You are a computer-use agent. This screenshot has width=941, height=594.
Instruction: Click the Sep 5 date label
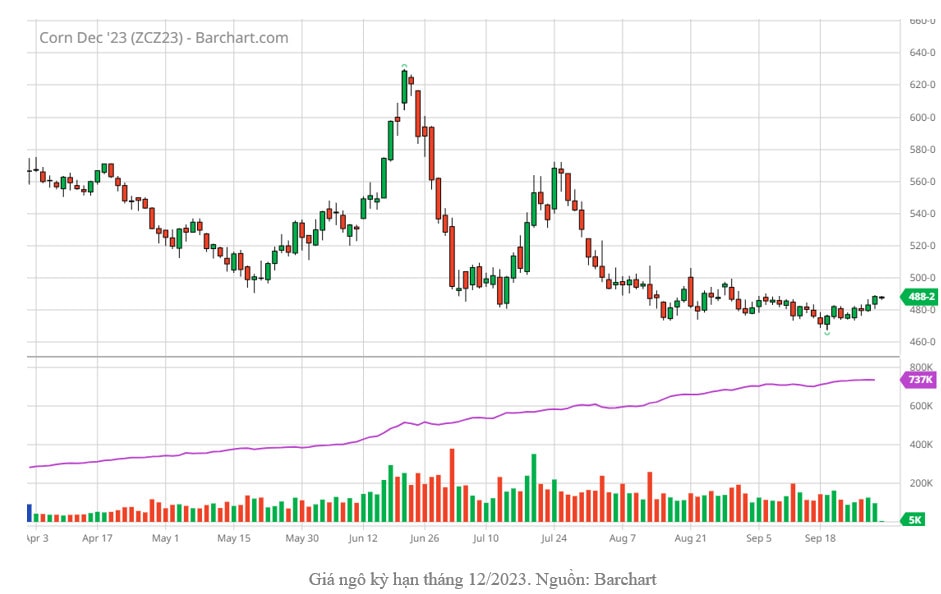[759, 538]
